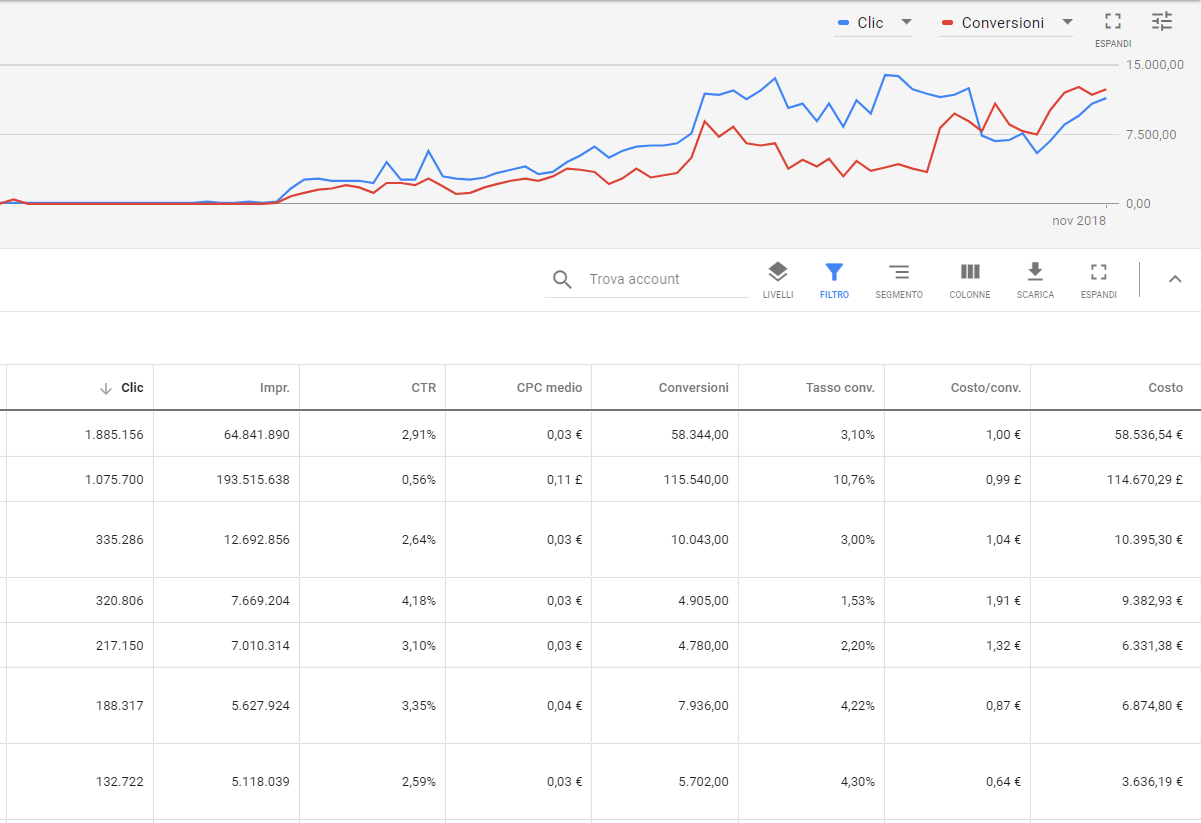Sort by Costo/conv. column header
The image size is (1201, 823).
pyautogui.click(x=985, y=388)
